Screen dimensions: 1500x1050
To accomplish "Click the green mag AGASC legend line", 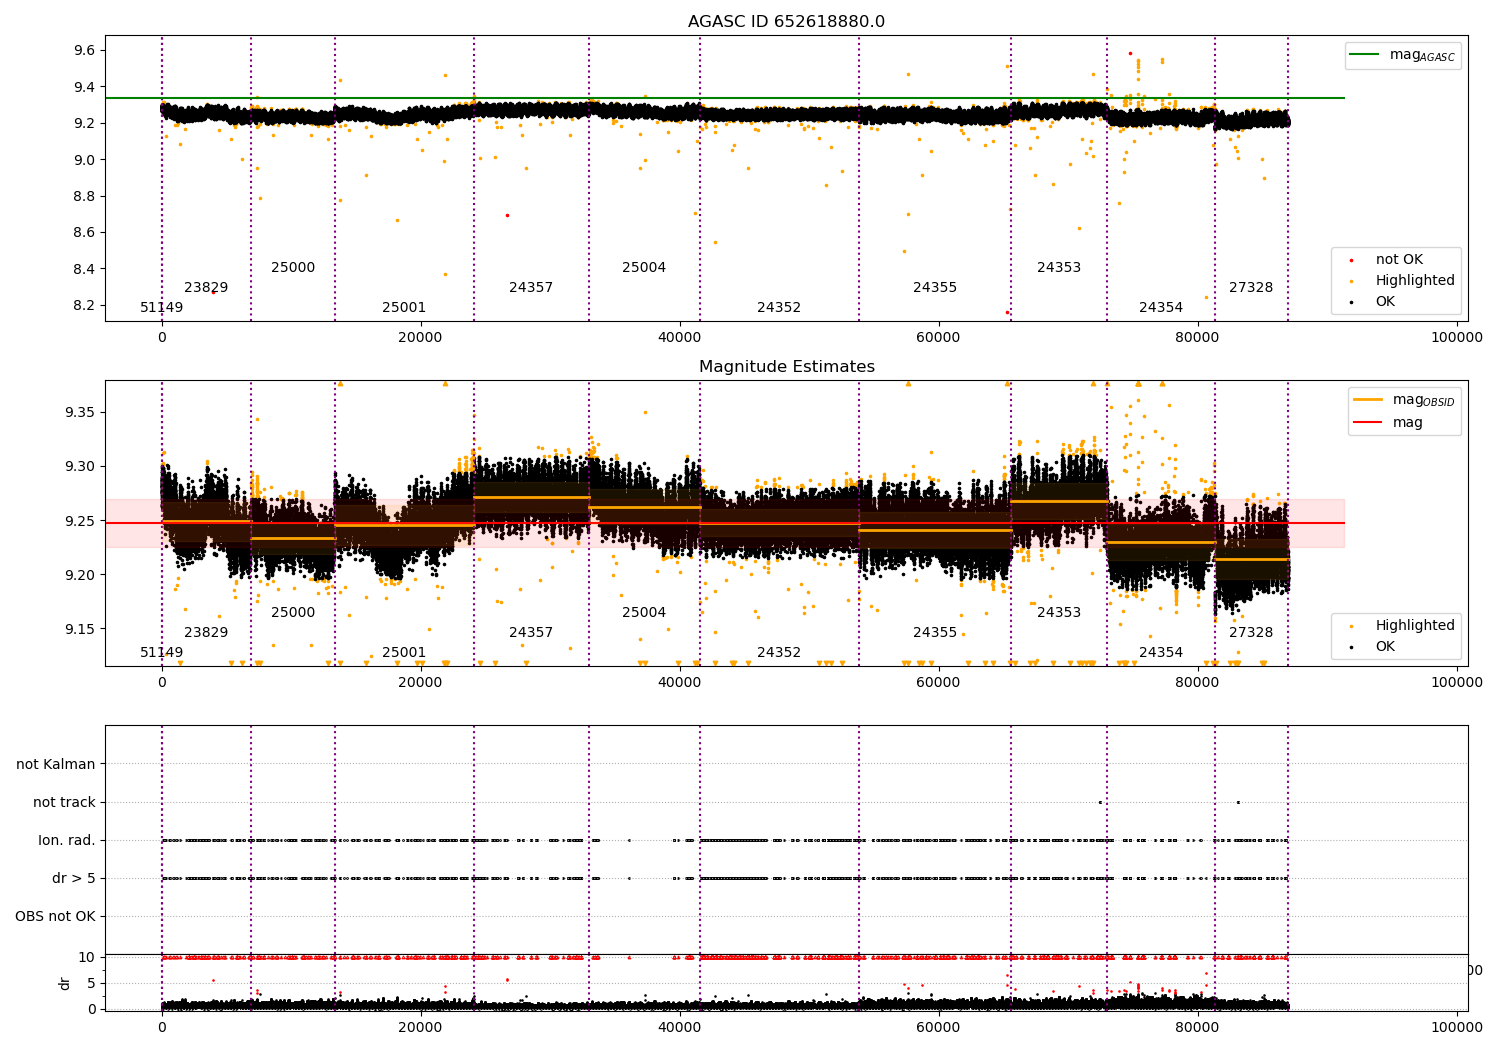I will [1365, 55].
